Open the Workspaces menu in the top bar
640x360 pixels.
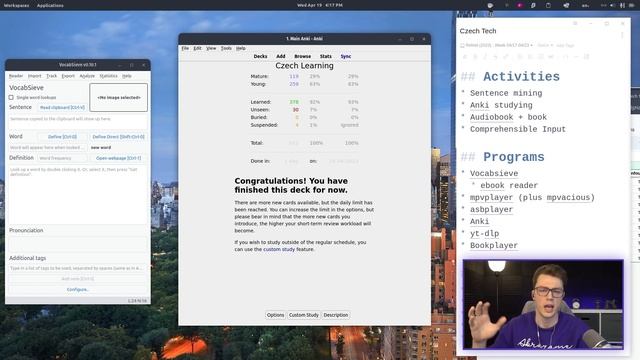pyautogui.click(x=16, y=5)
